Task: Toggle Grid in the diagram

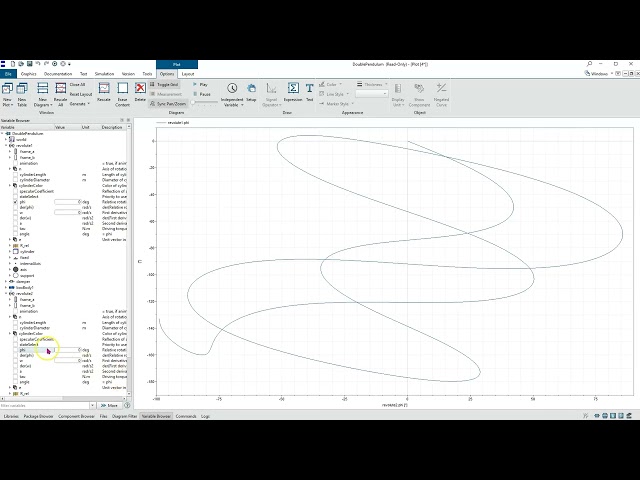Action: 164,84
